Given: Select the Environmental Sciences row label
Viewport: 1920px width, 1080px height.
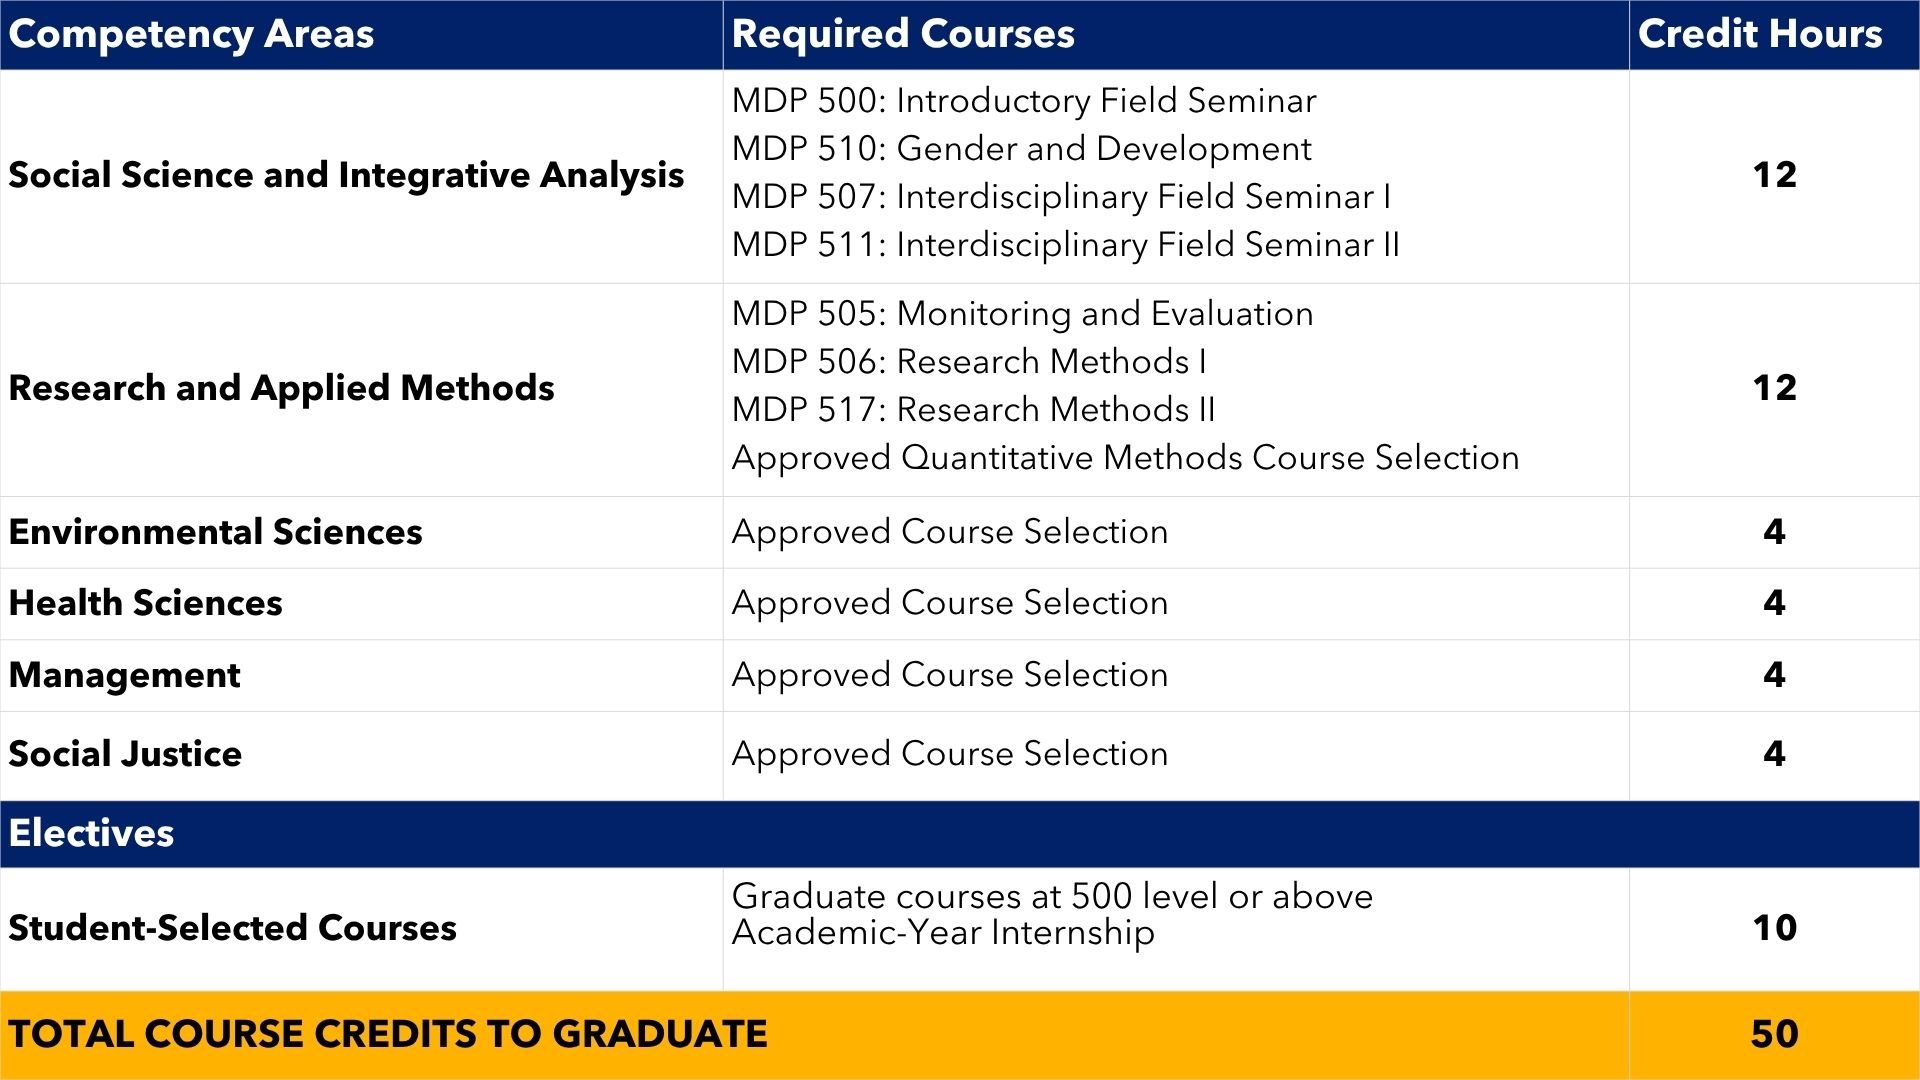Looking at the screenshot, I should 215,532.
